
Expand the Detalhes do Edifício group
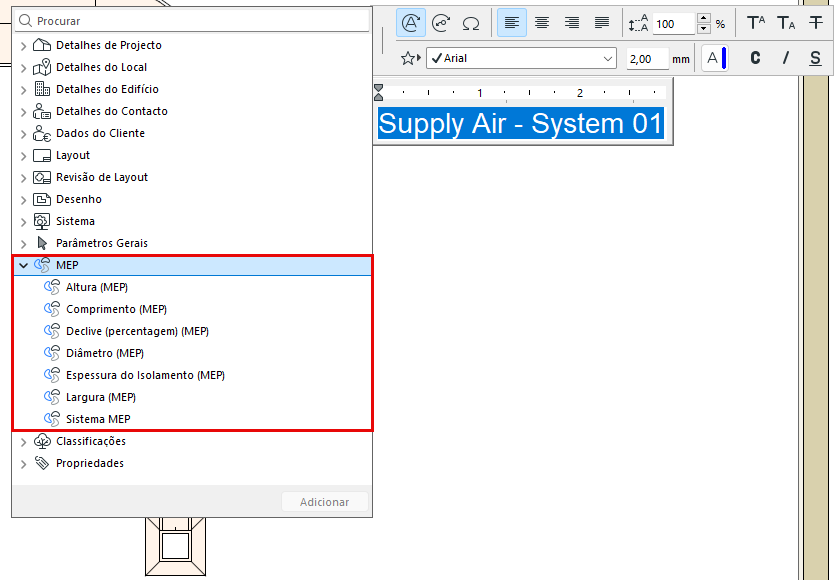(x=23, y=89)
